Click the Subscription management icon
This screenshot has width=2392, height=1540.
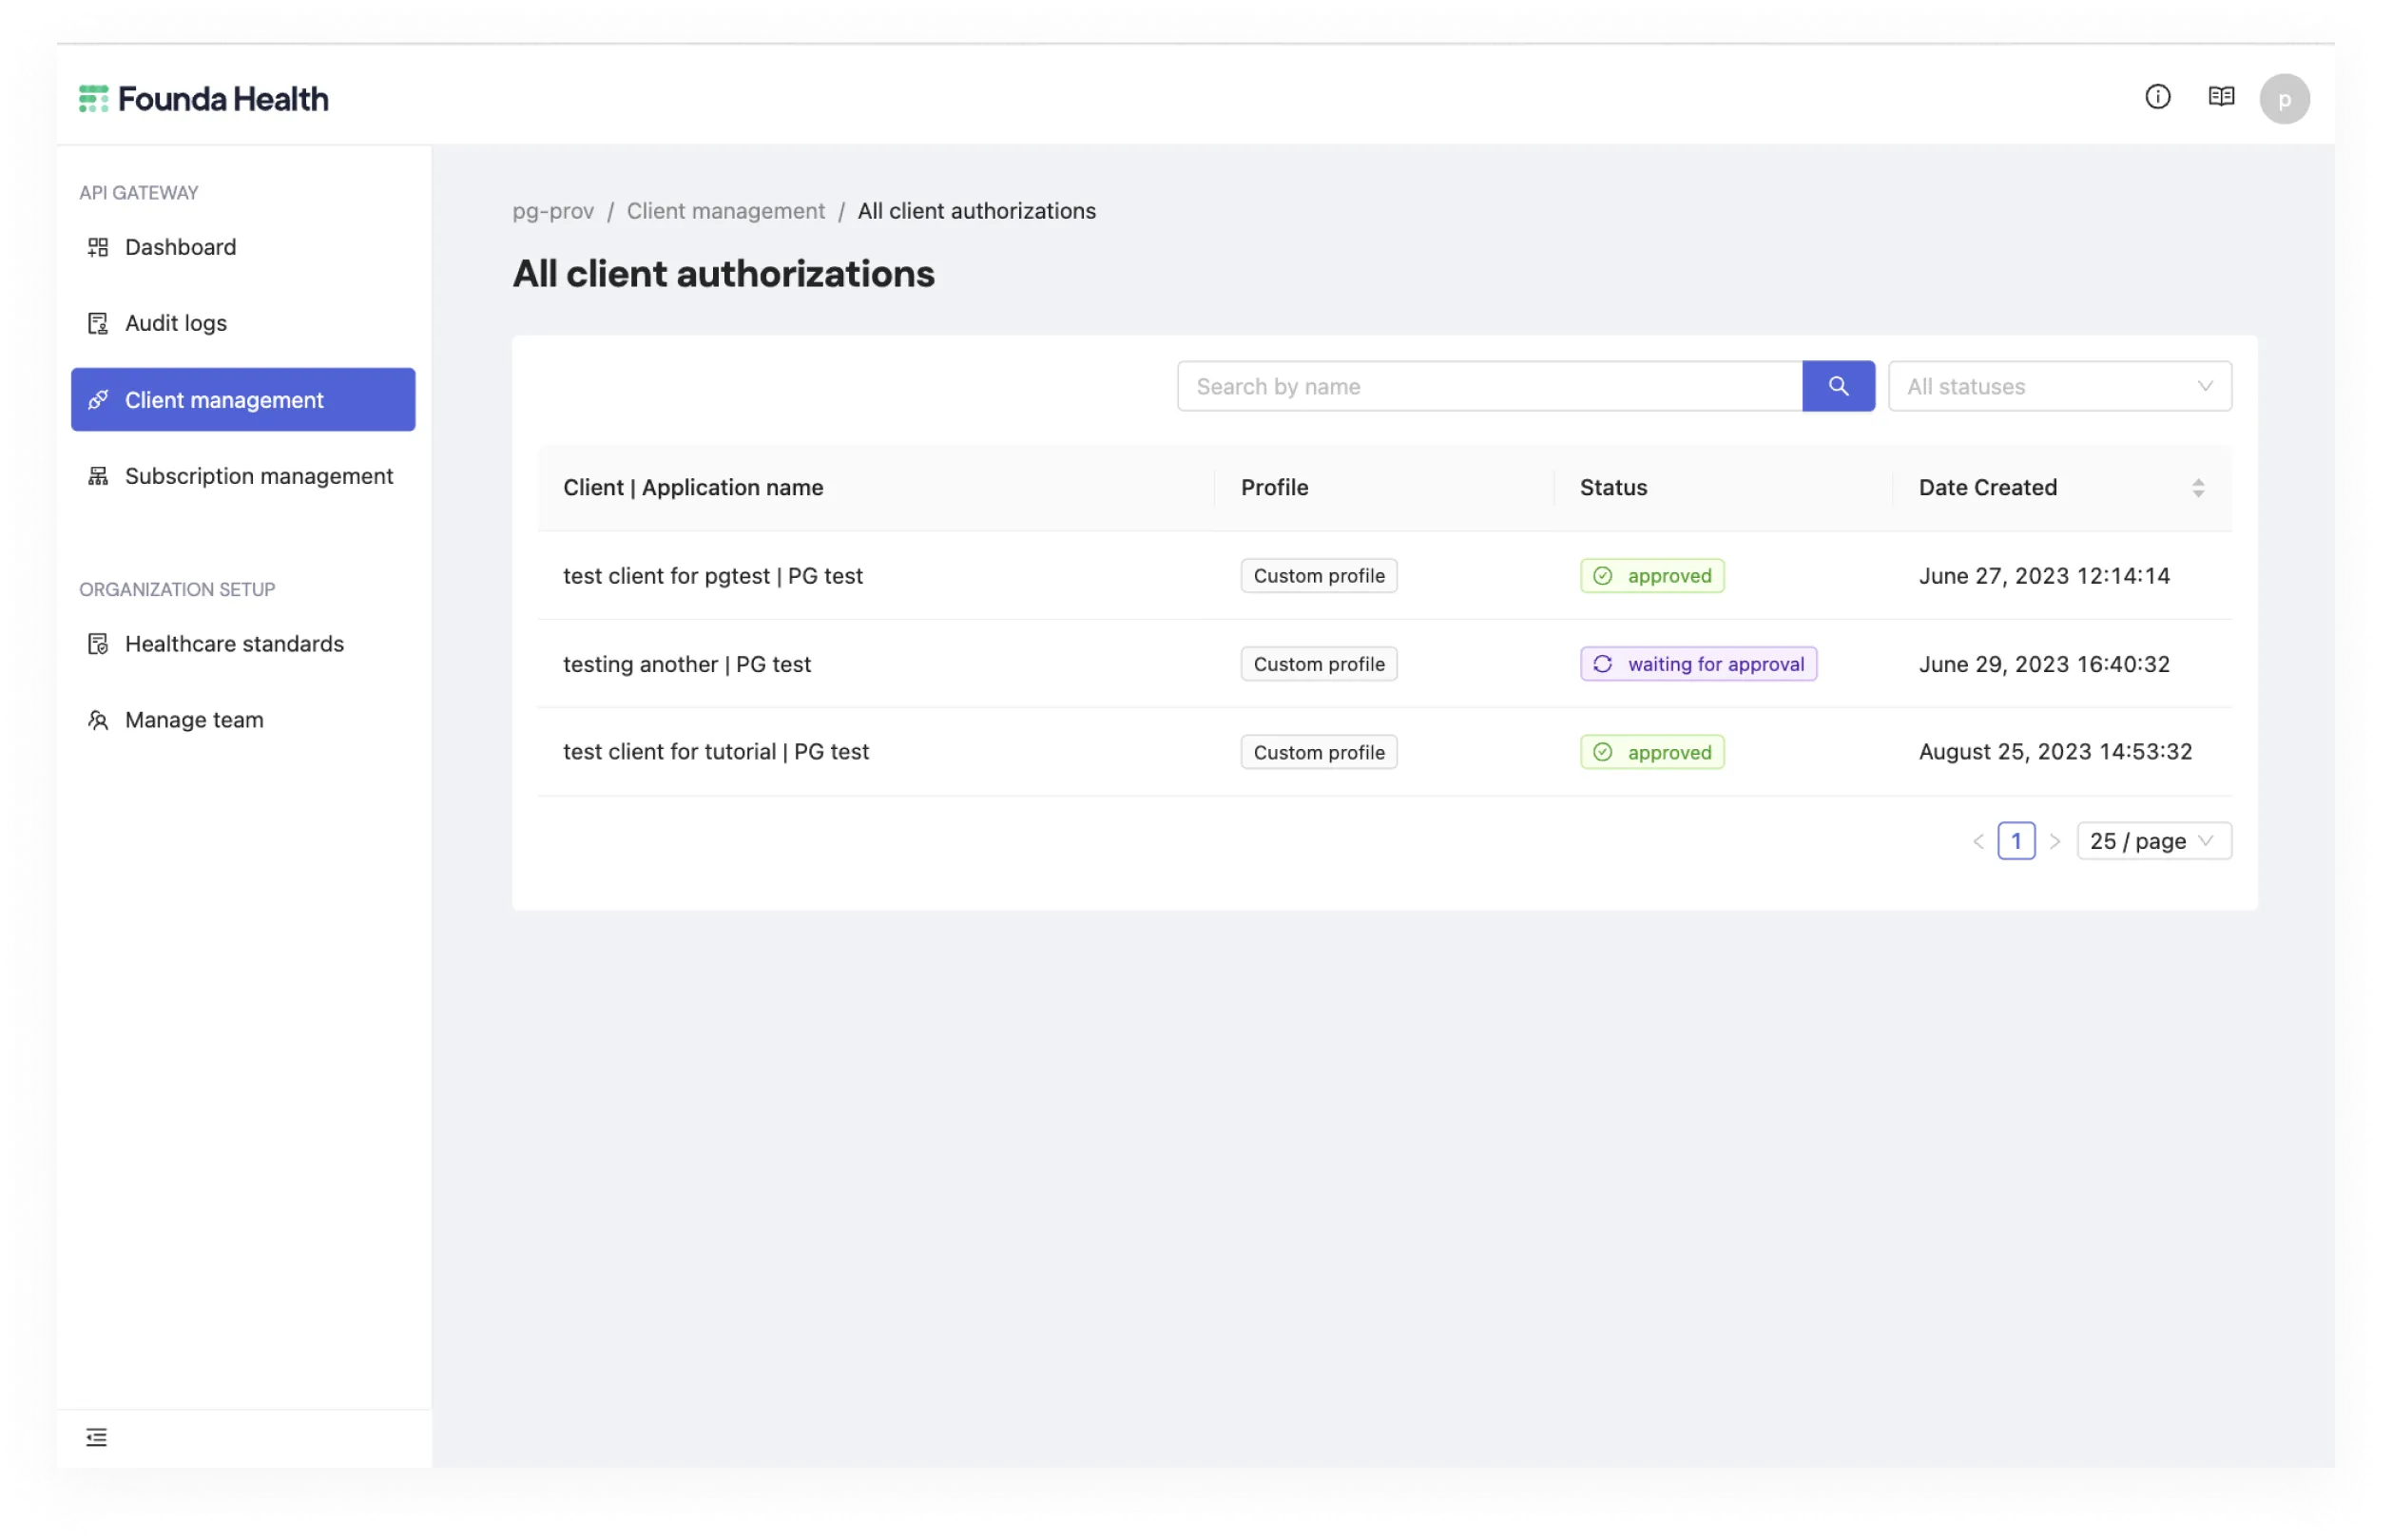(98, 476)
